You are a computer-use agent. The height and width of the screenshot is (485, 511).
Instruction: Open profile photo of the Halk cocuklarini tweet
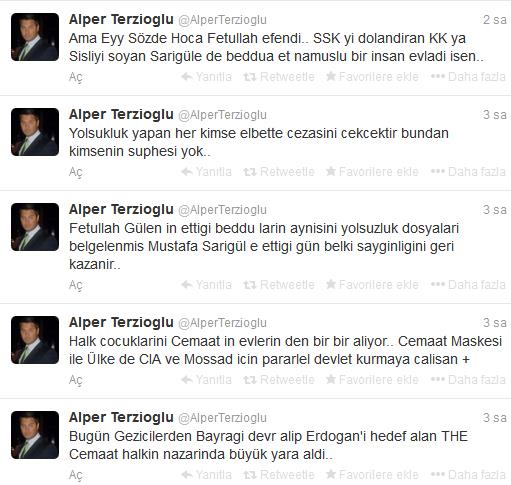pos(35,340)
